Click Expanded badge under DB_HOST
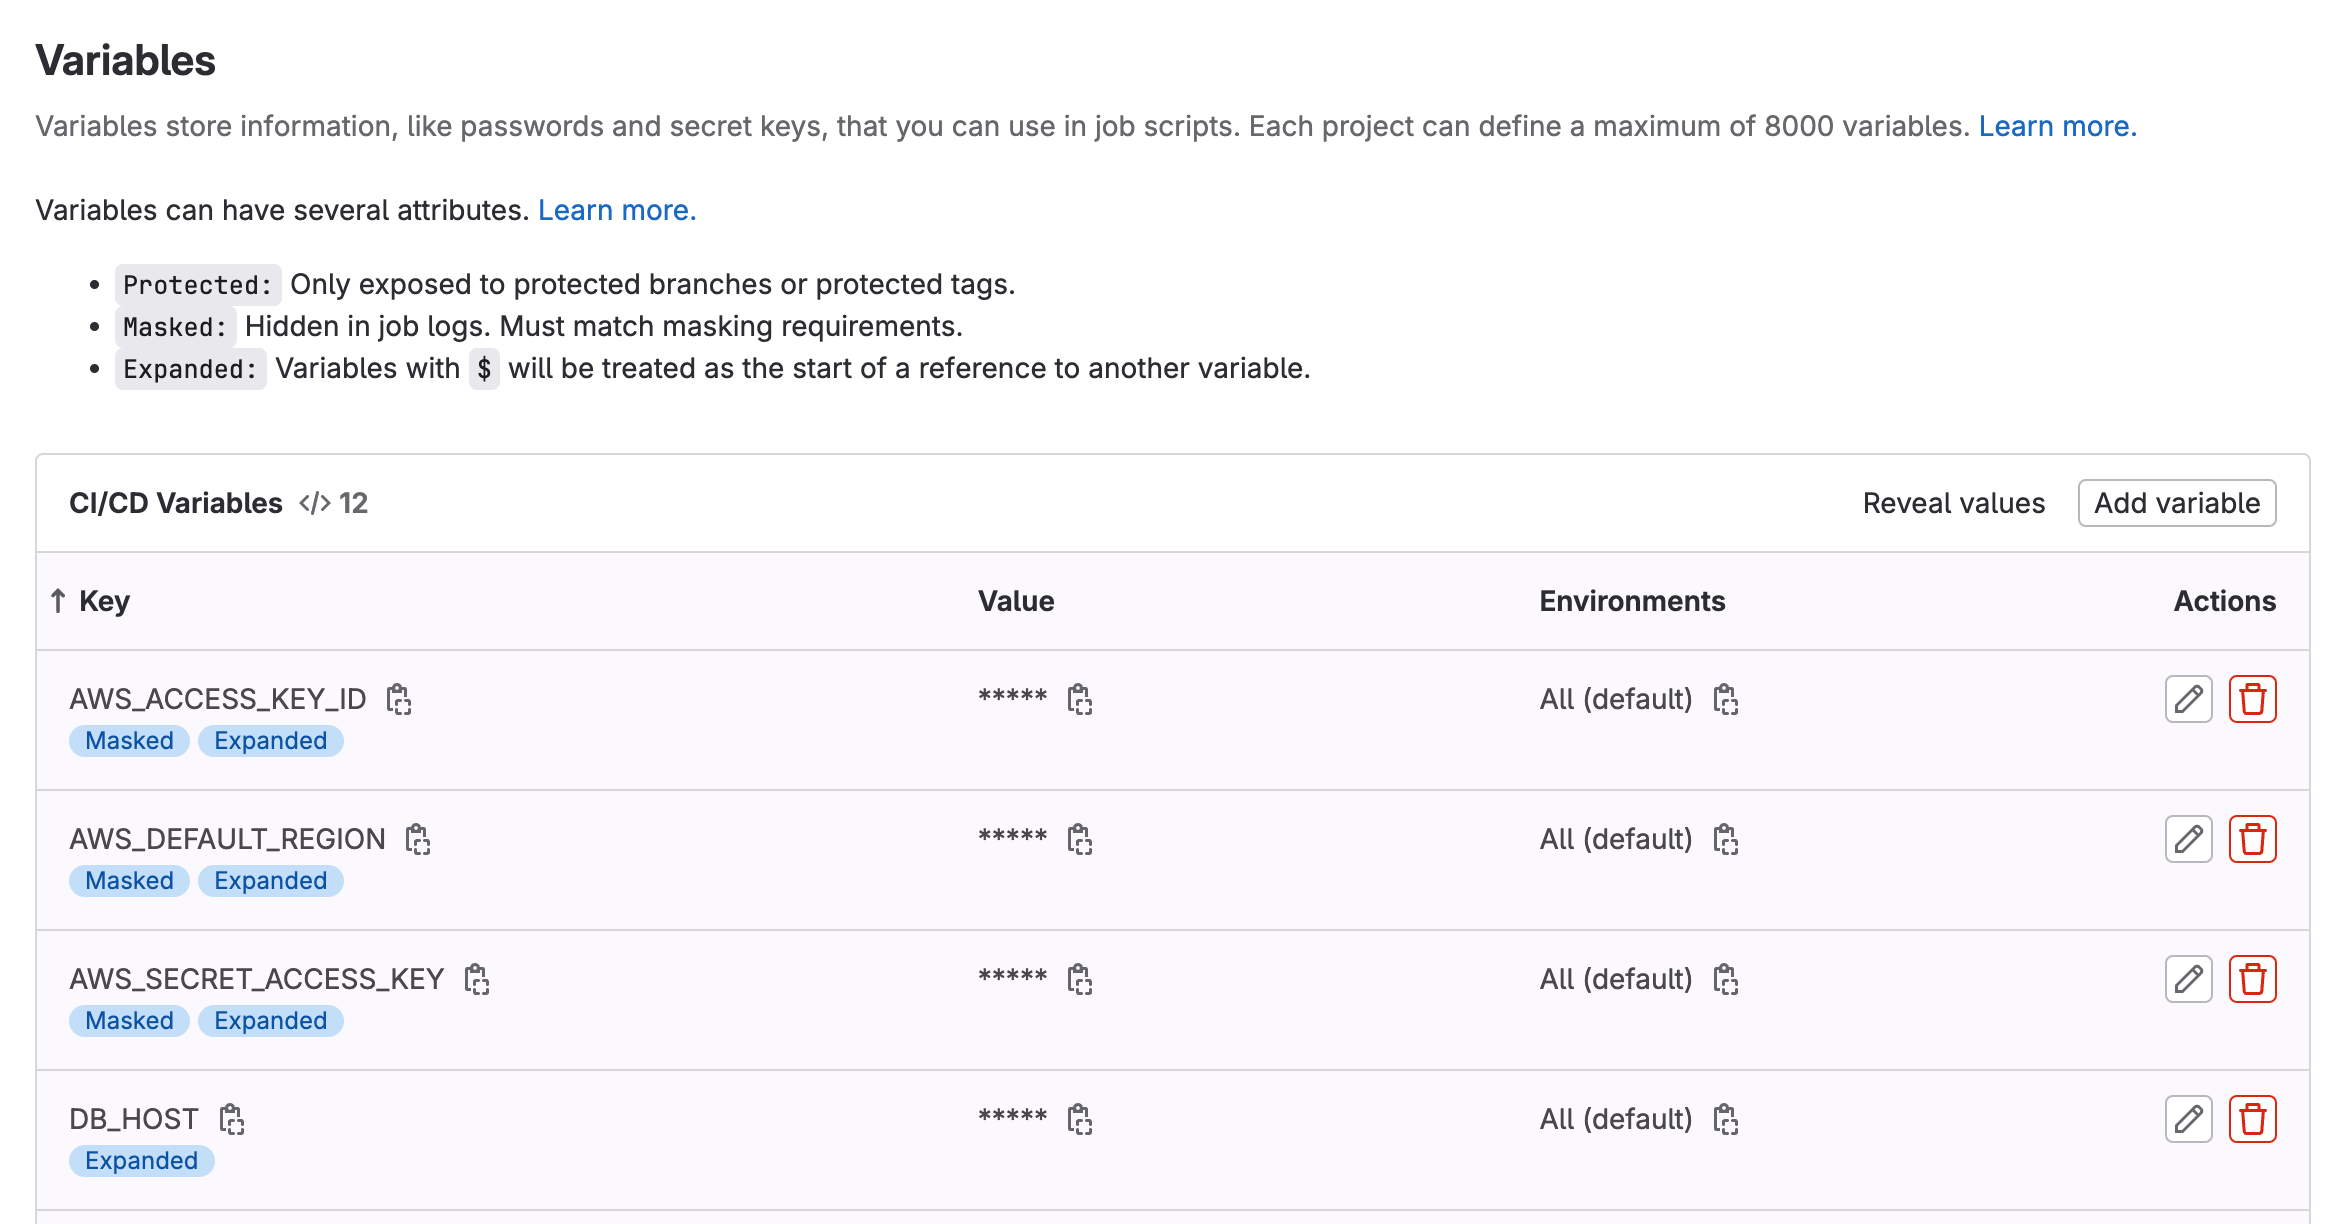2340x1224 pixels. pos(141,1161)
